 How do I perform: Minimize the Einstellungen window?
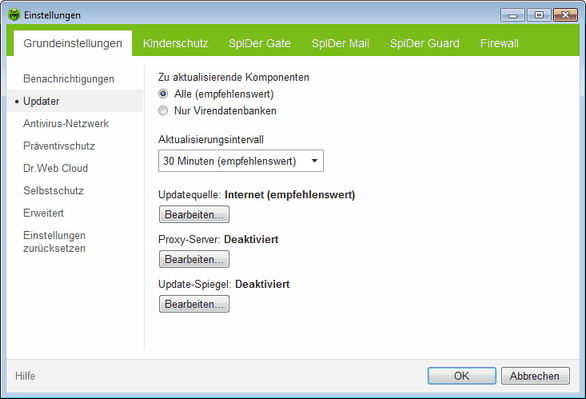pos(512,15)
